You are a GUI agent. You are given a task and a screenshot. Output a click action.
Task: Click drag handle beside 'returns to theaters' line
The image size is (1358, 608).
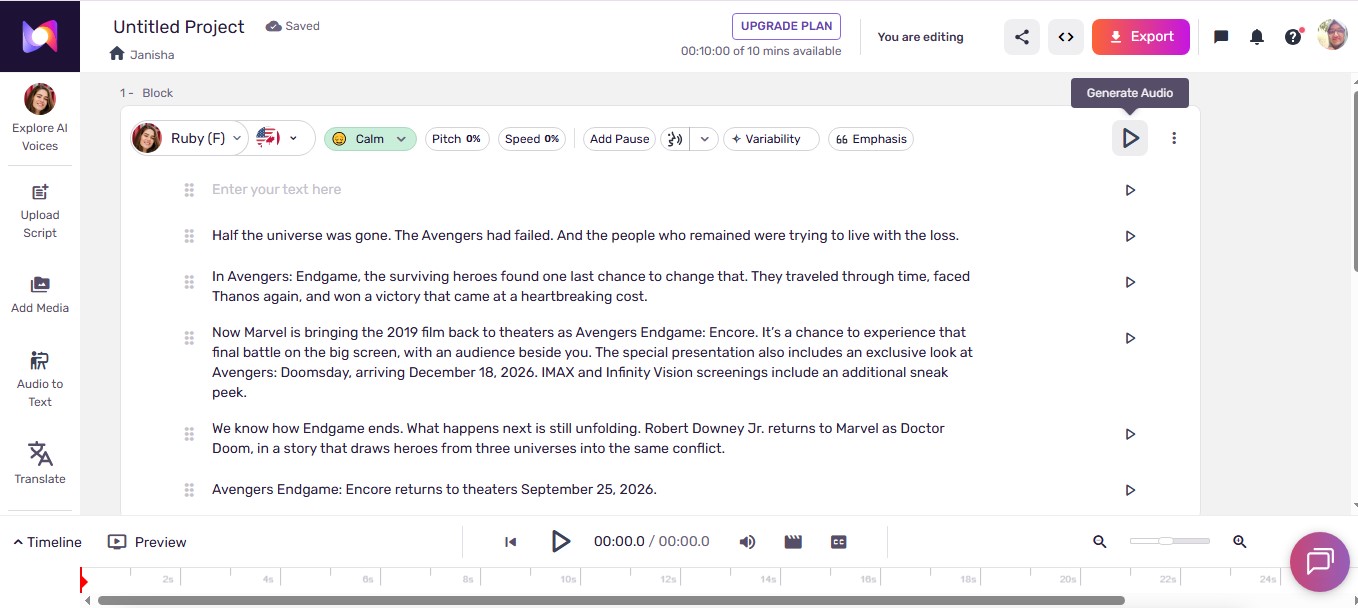coord(189,490)
